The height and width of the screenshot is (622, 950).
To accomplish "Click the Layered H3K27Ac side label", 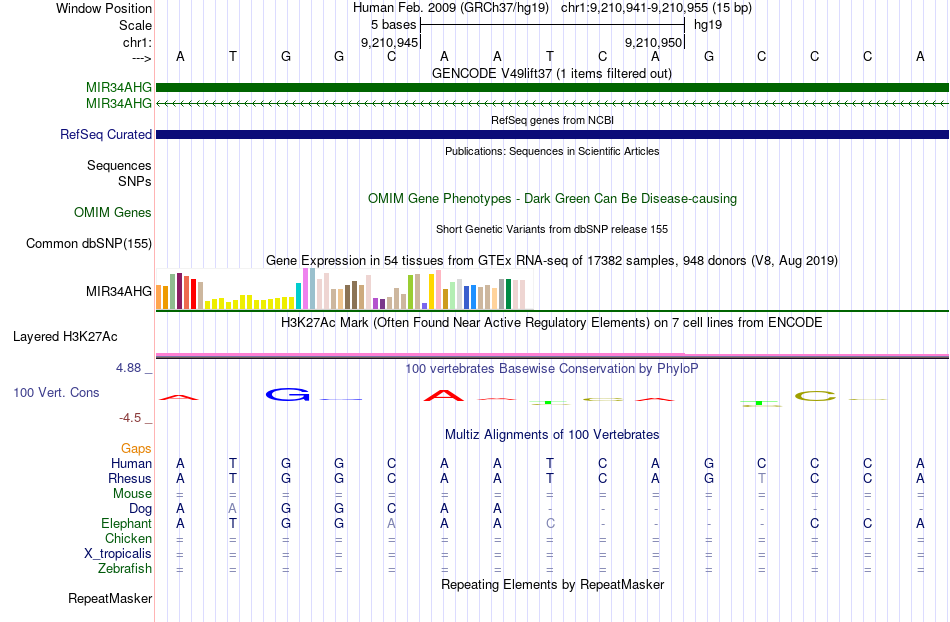I will click(65, 337).
